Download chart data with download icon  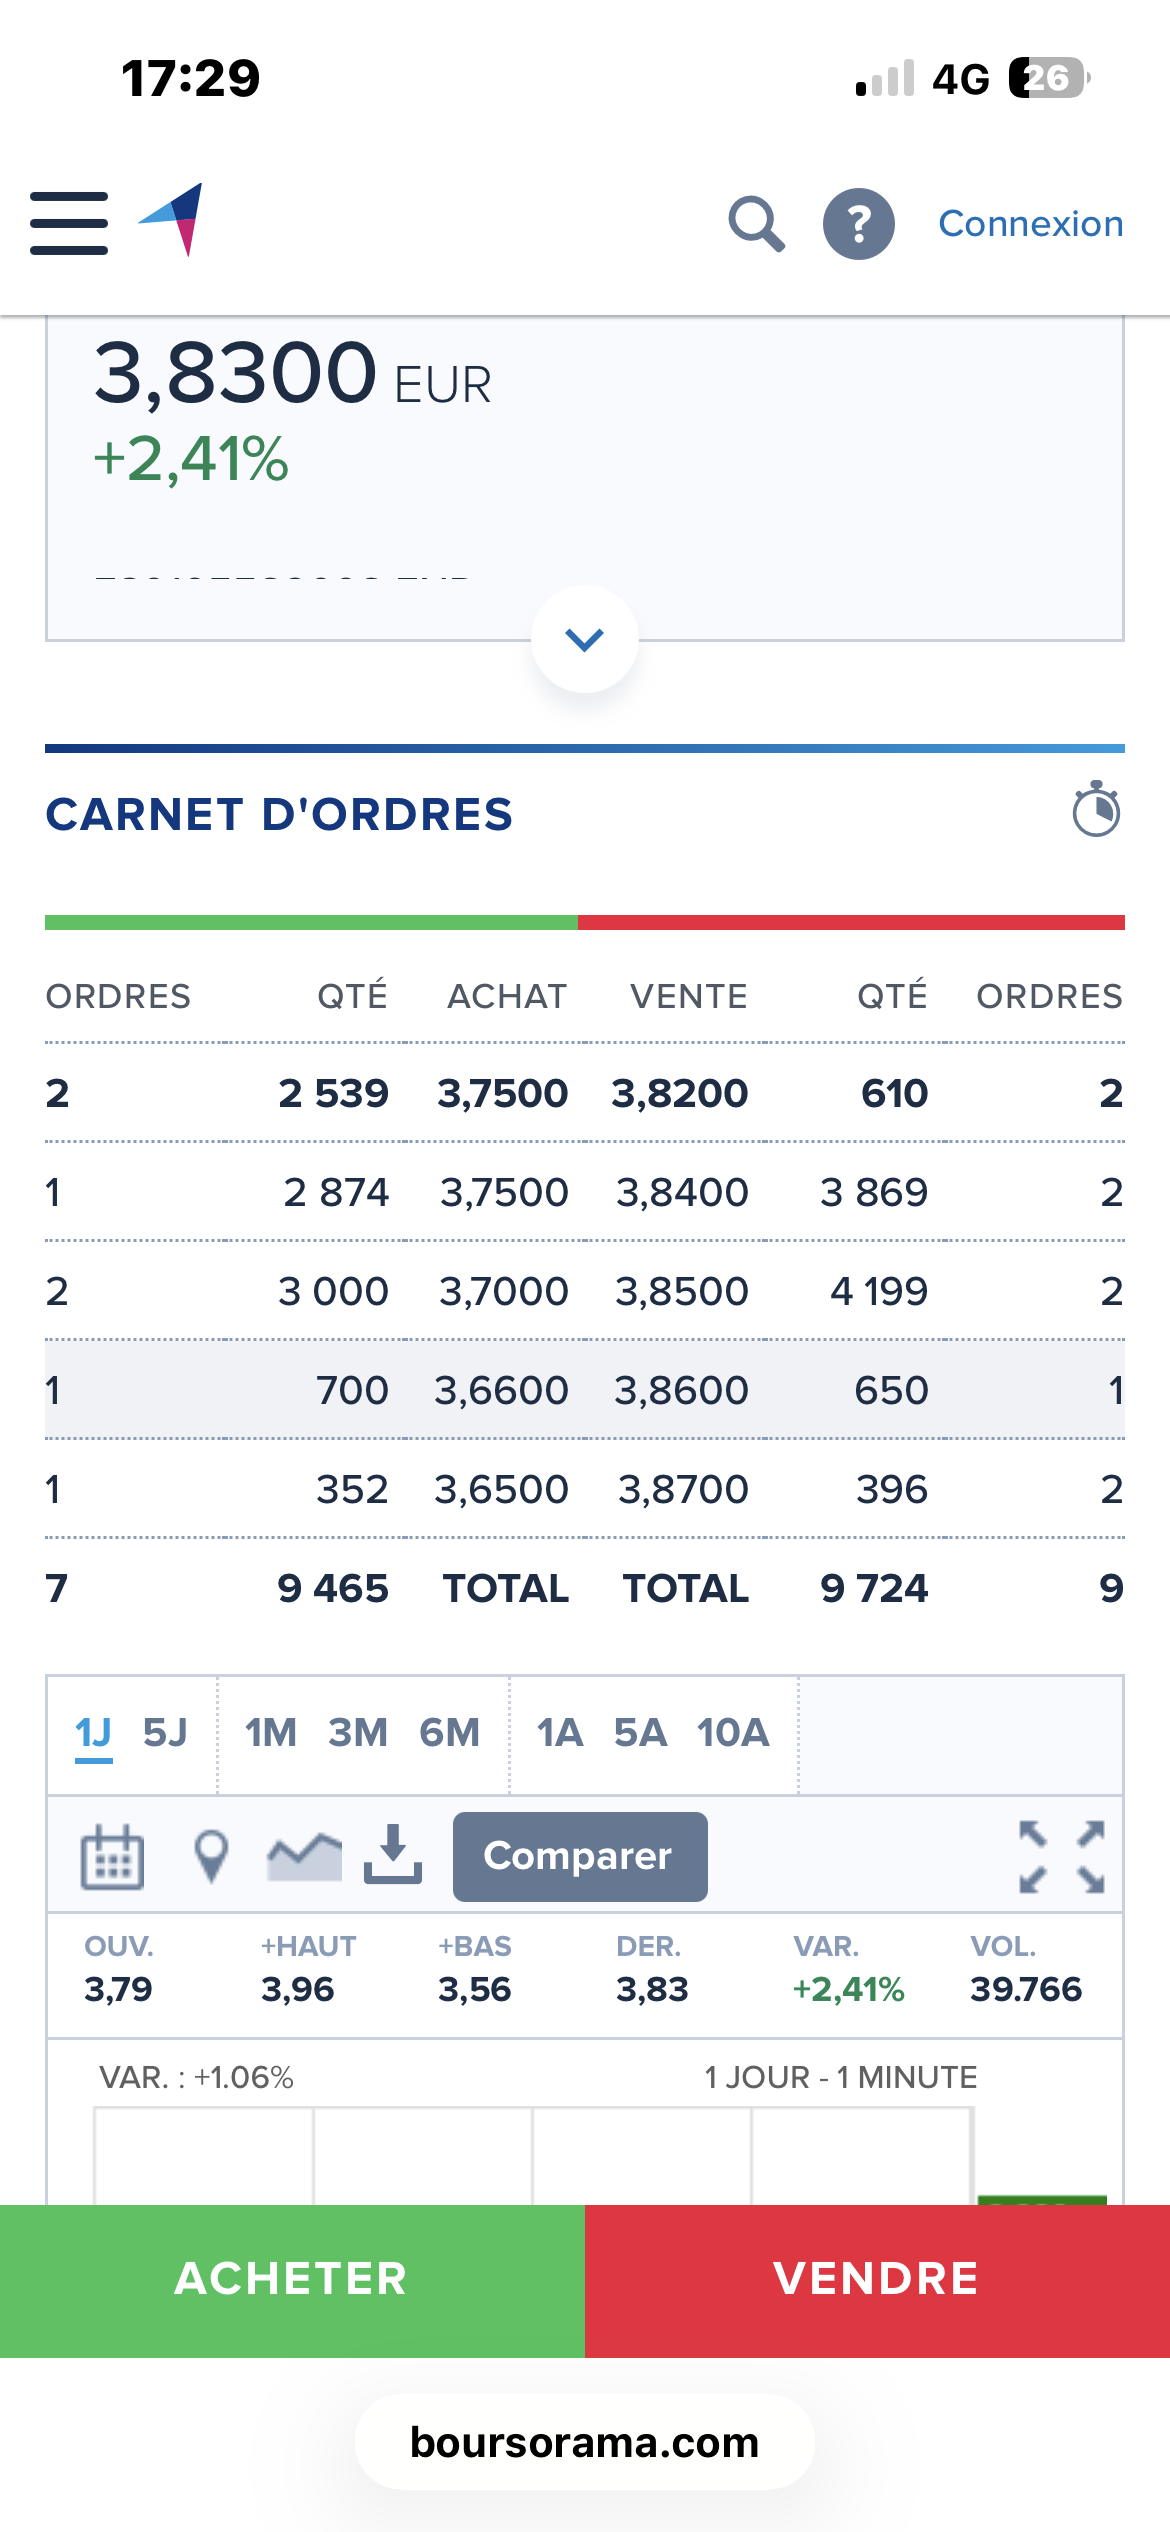(393, 1855)
